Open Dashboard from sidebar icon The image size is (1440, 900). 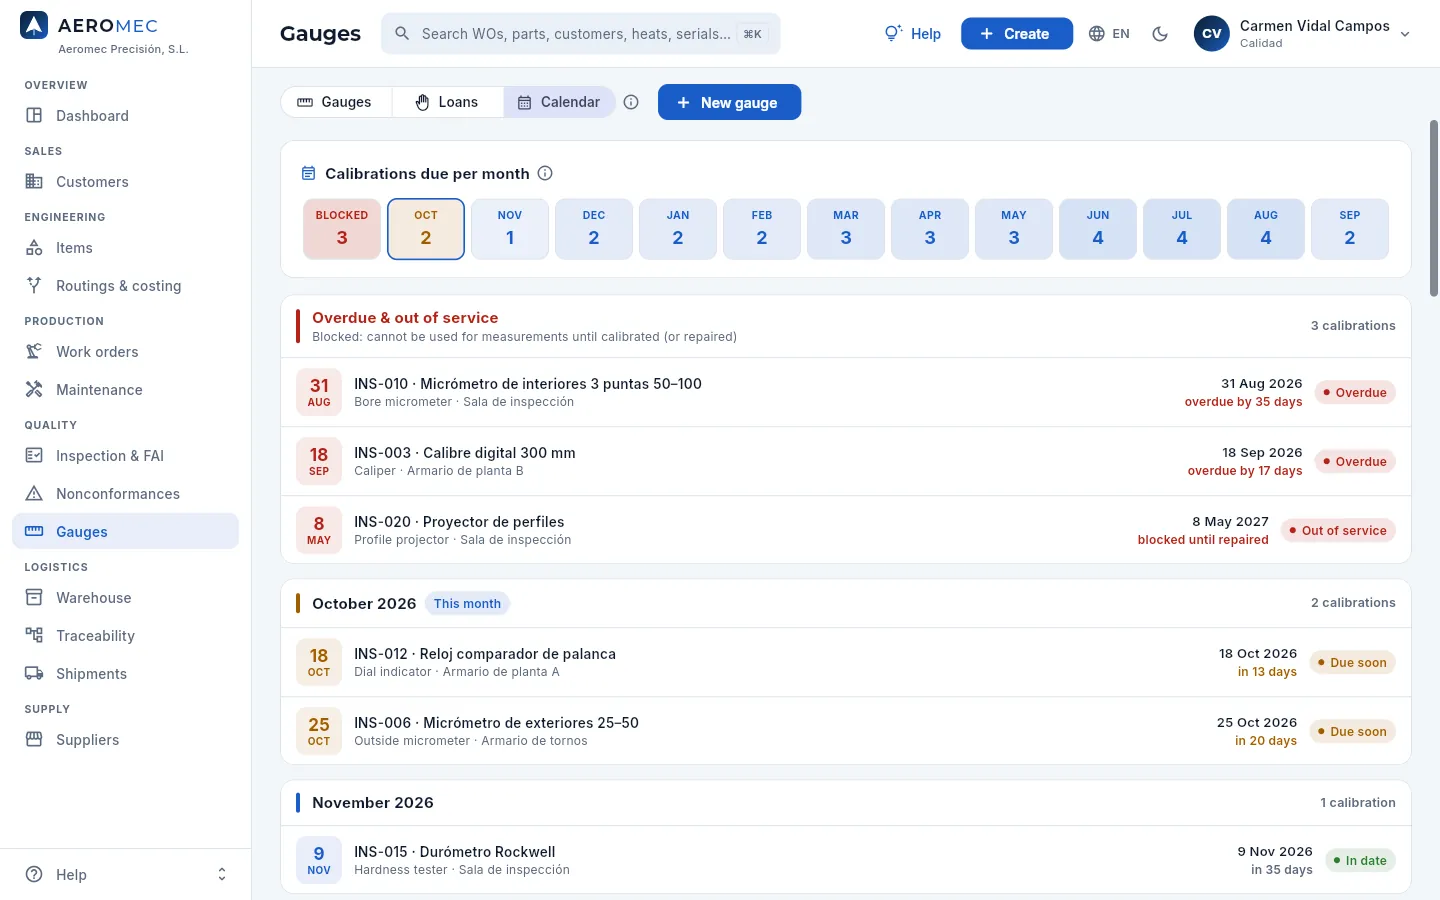point(34,115)
